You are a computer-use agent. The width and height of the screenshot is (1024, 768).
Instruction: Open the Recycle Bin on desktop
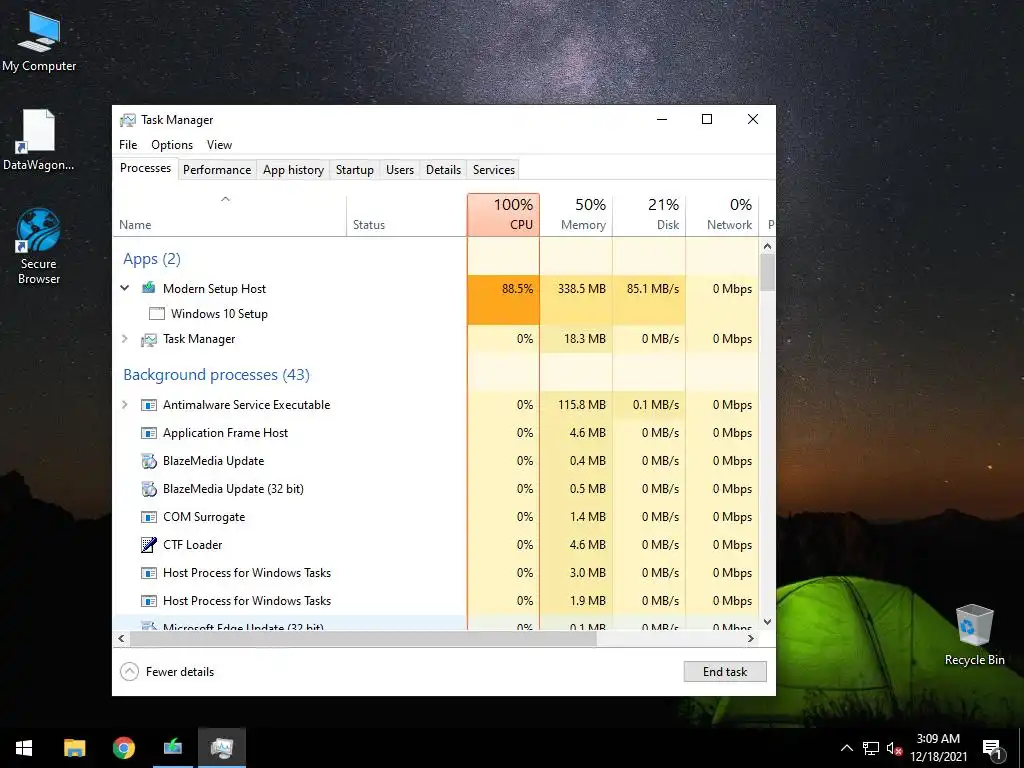[974, 635]
